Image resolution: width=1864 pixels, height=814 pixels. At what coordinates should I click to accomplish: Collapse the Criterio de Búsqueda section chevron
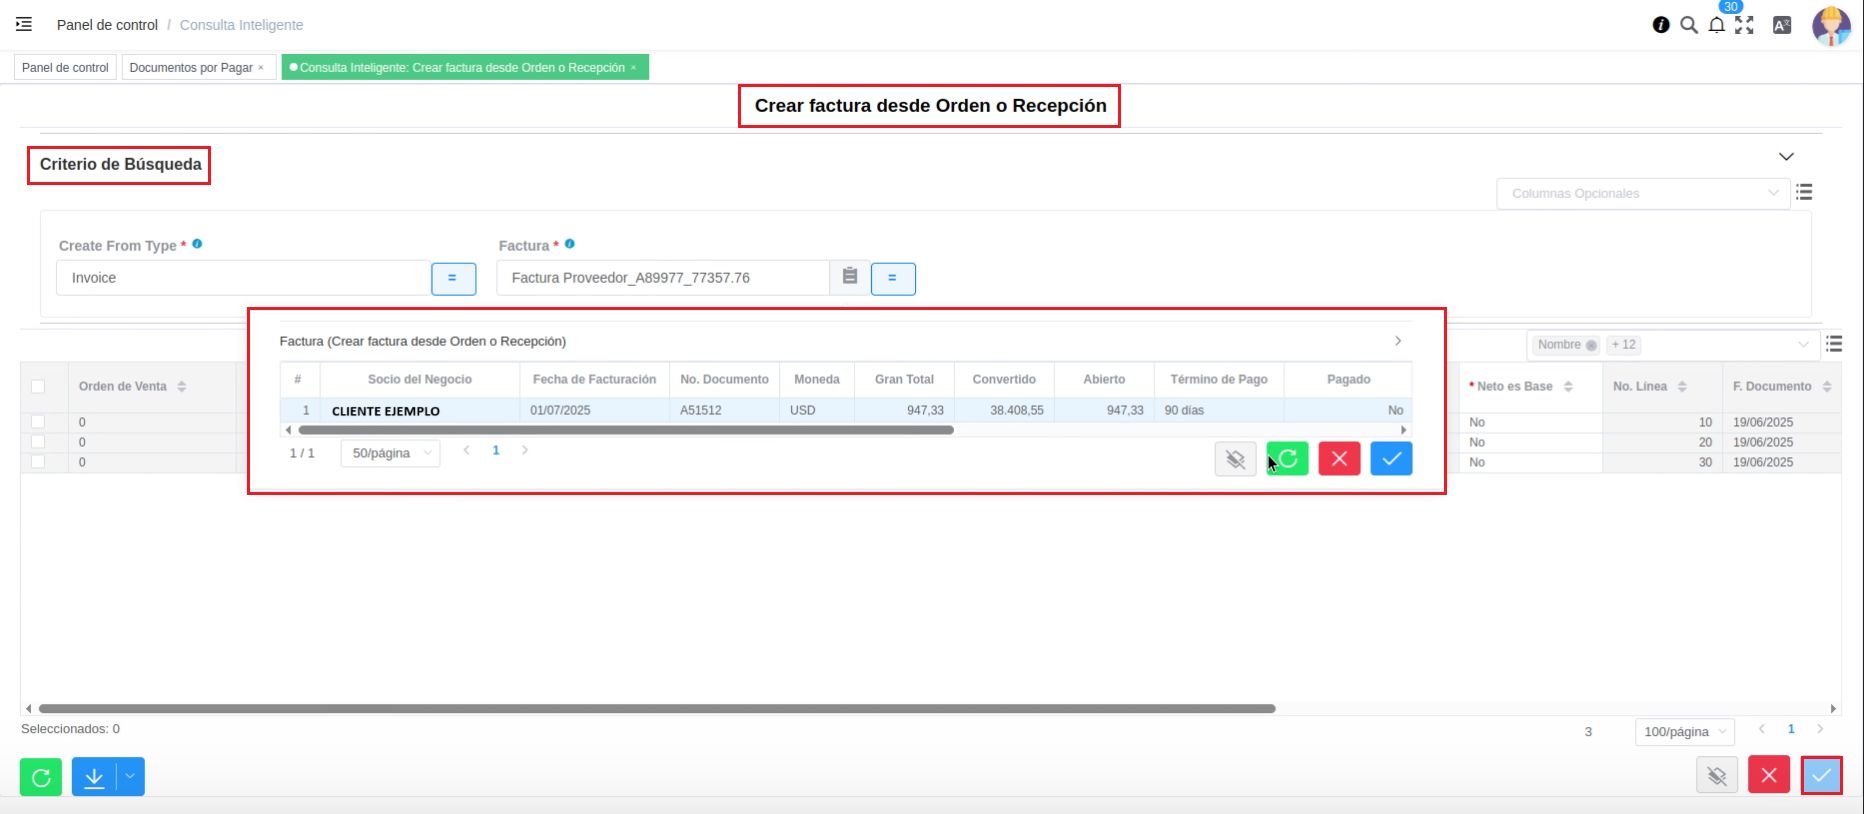(1786, 157)
